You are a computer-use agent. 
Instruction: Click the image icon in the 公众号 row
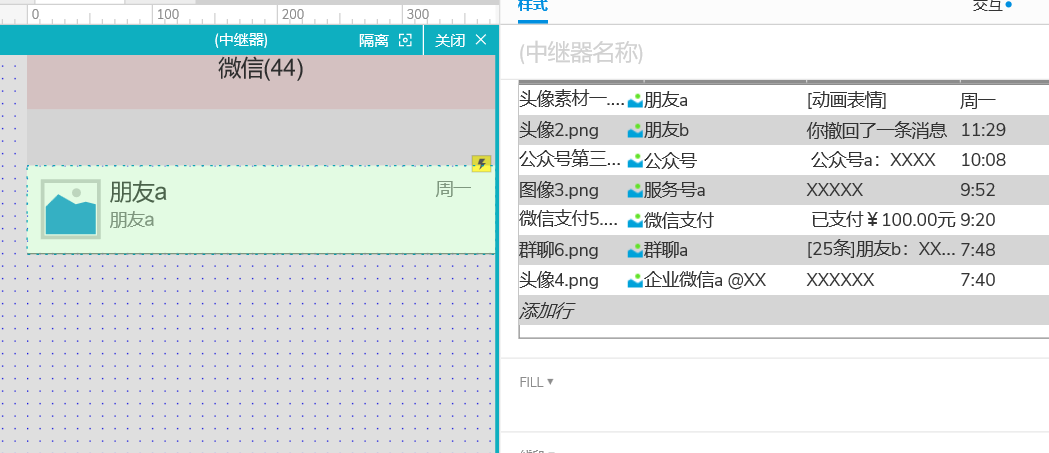click(635, 161)
